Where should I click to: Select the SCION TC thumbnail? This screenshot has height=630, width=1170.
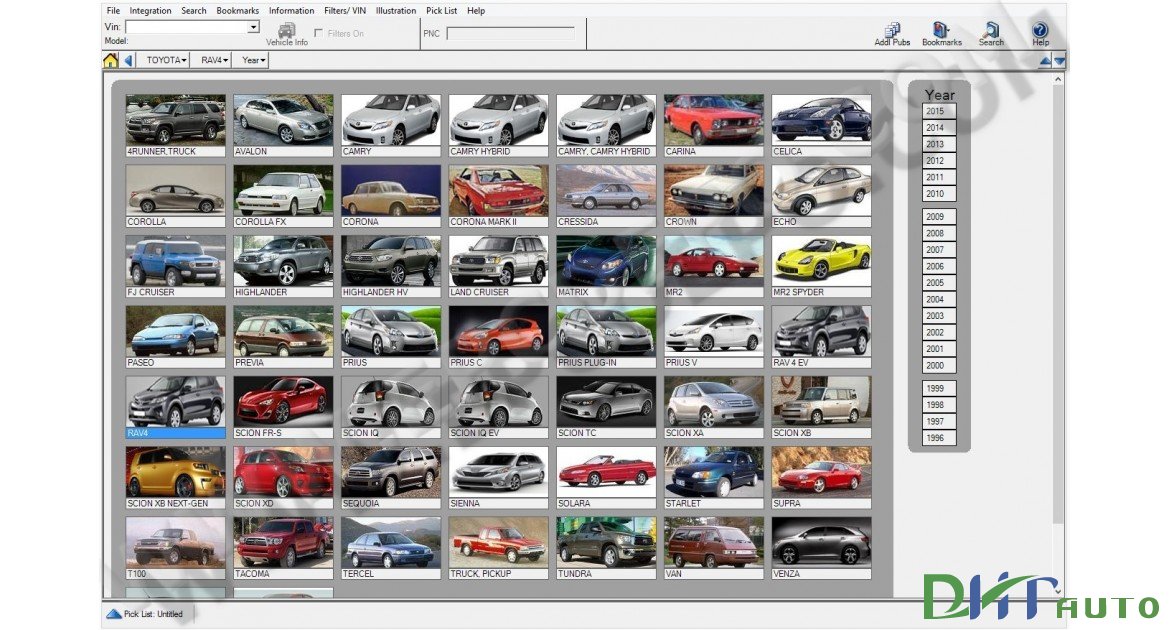(x=606, y=407)
